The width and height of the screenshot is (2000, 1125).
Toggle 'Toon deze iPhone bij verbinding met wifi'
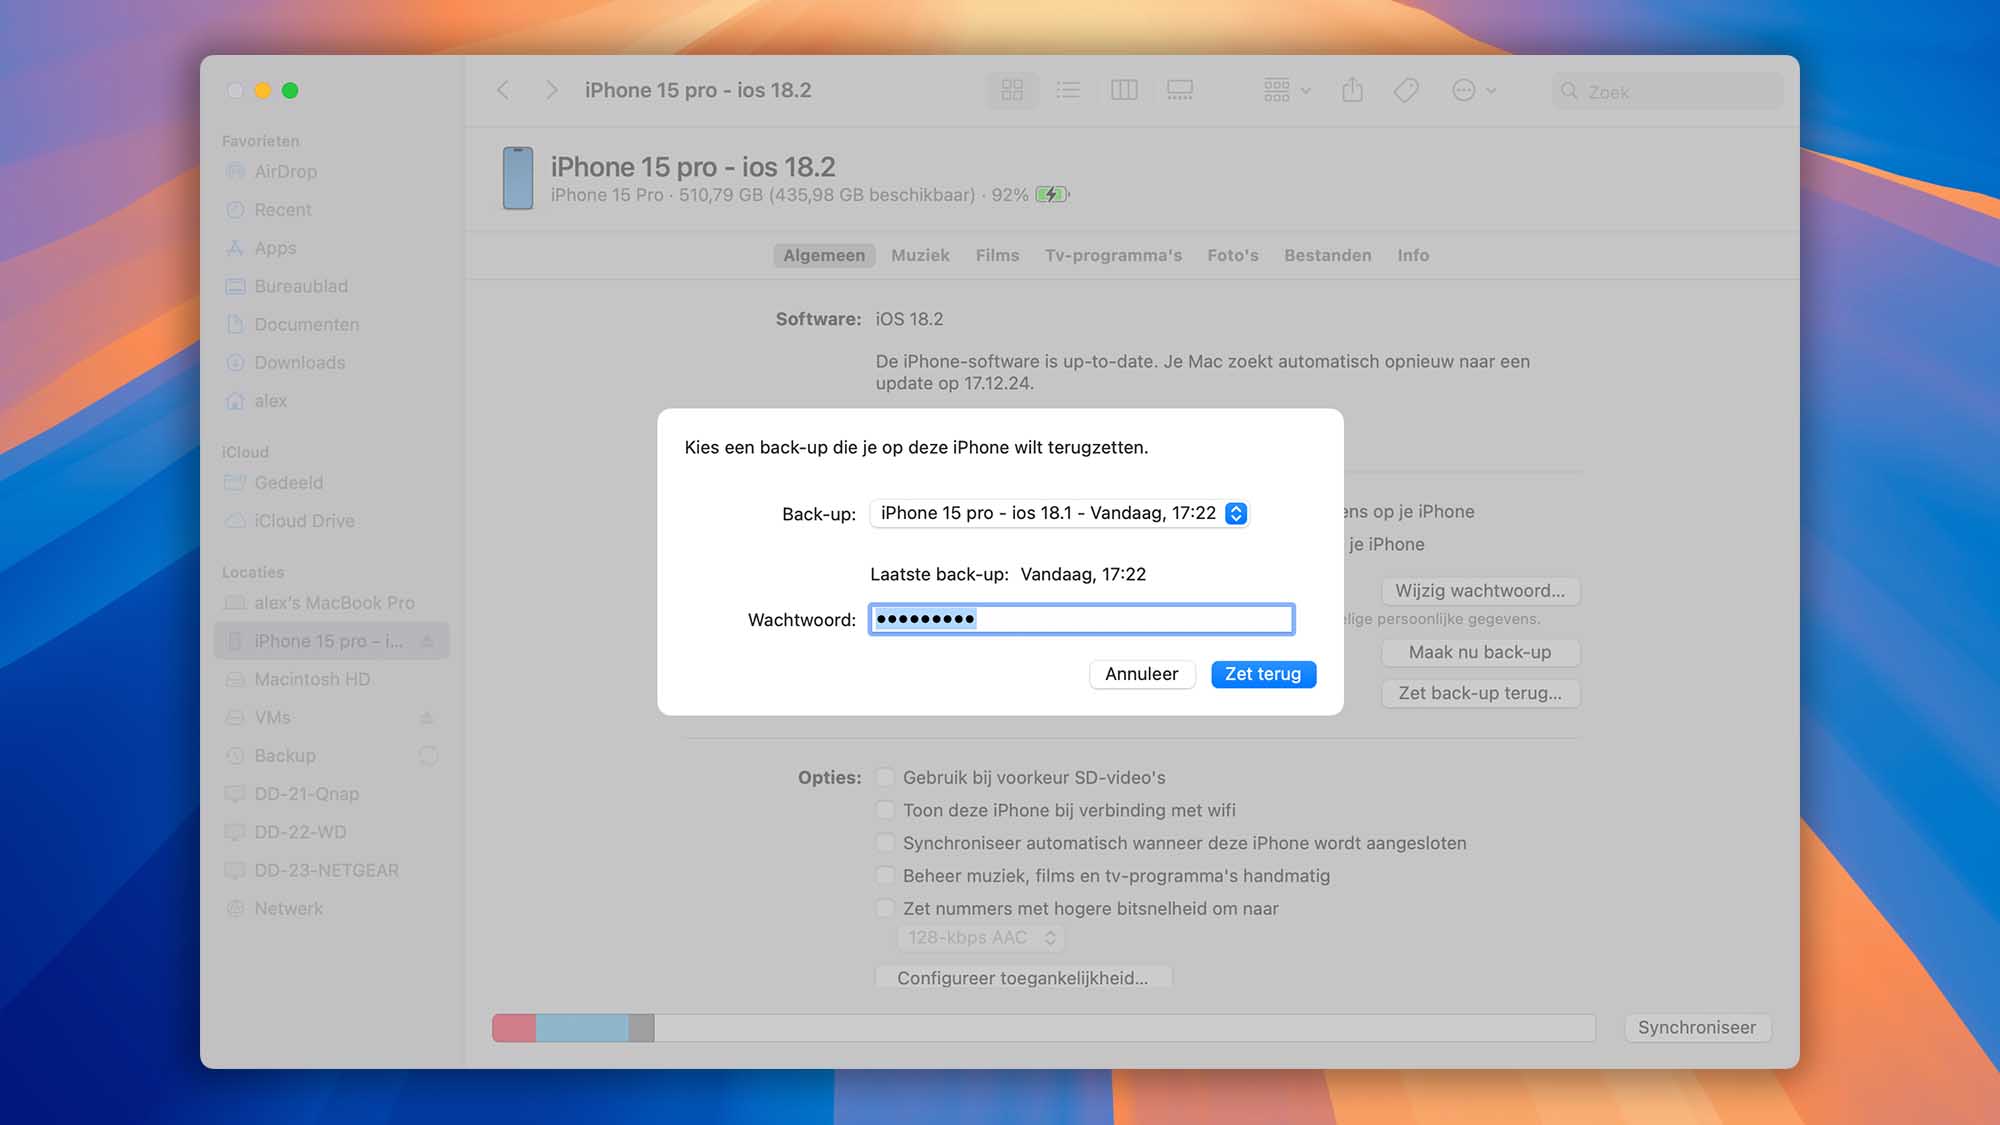click(x=885, y=810)
